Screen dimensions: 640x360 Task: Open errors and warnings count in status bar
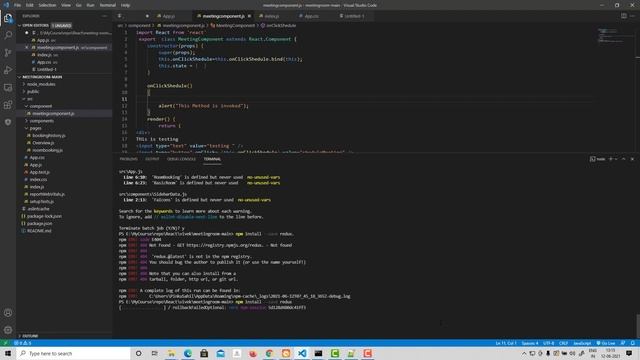(x=22, y=343)
